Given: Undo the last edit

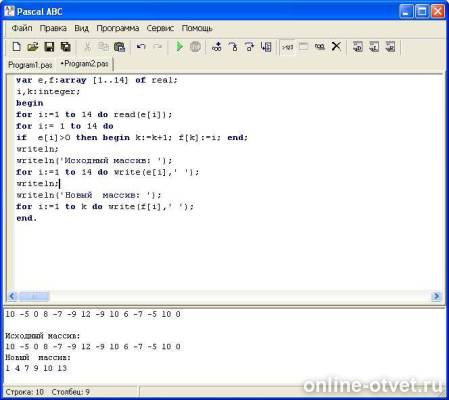Looking at the screenshot, I should tap(141, 47).
